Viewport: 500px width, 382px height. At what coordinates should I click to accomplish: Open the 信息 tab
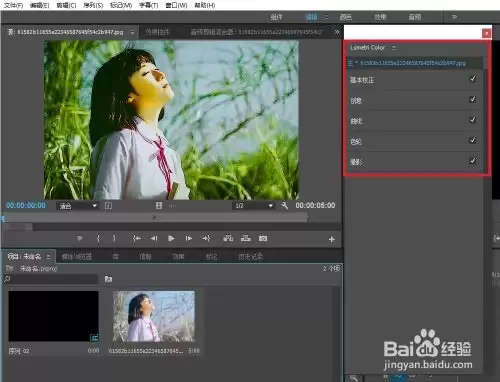(145, 256)
